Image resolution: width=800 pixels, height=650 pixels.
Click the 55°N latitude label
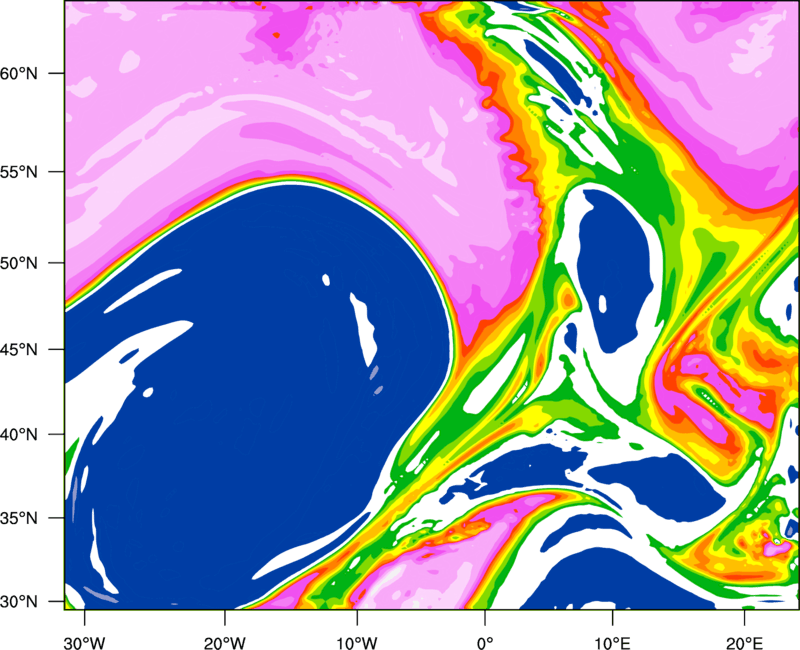click(19, 172)
